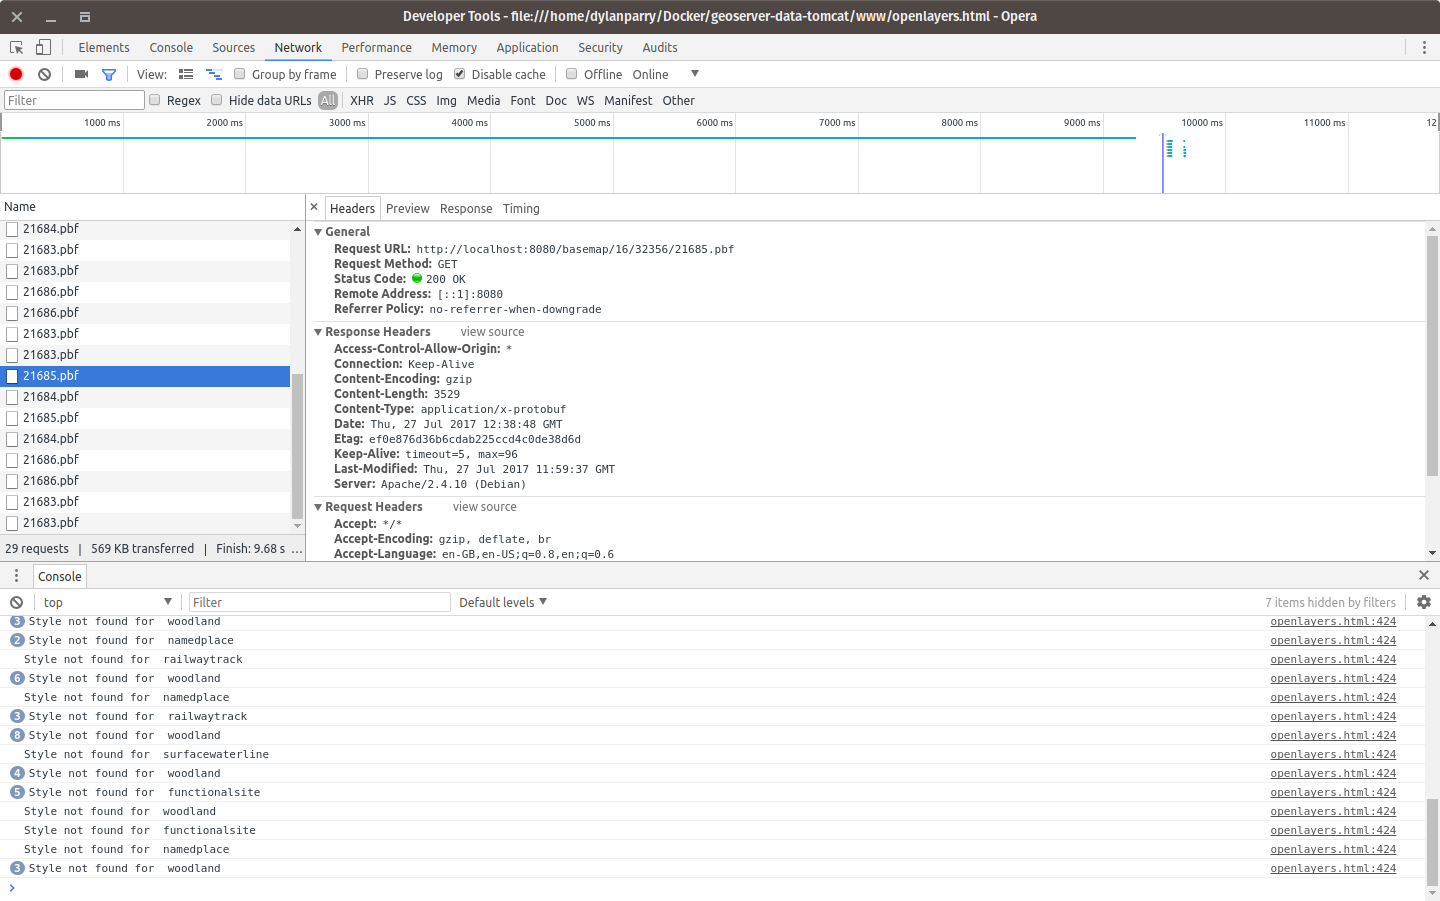Switch to the Timing tab
Screen dimensions: 1440x901
point(521,208)
